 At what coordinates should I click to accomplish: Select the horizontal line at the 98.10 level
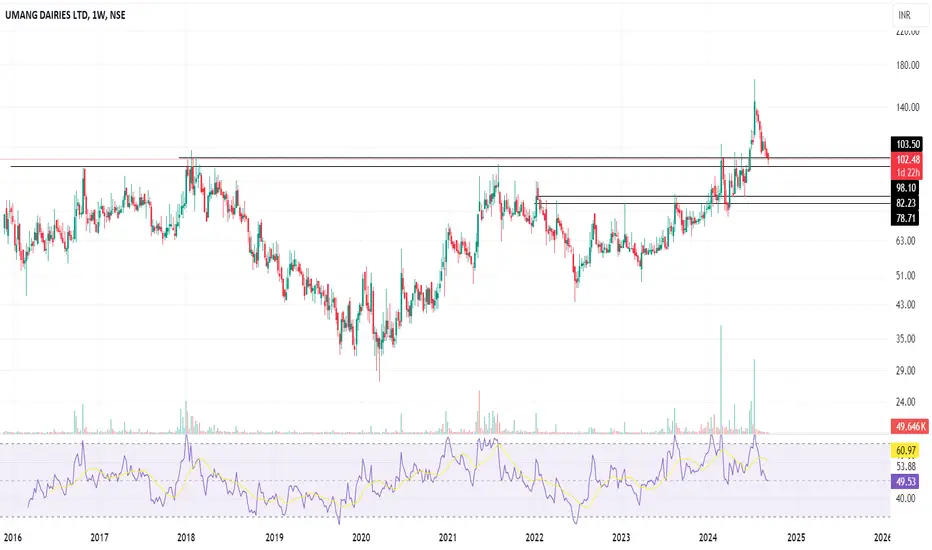coord(450,166)
